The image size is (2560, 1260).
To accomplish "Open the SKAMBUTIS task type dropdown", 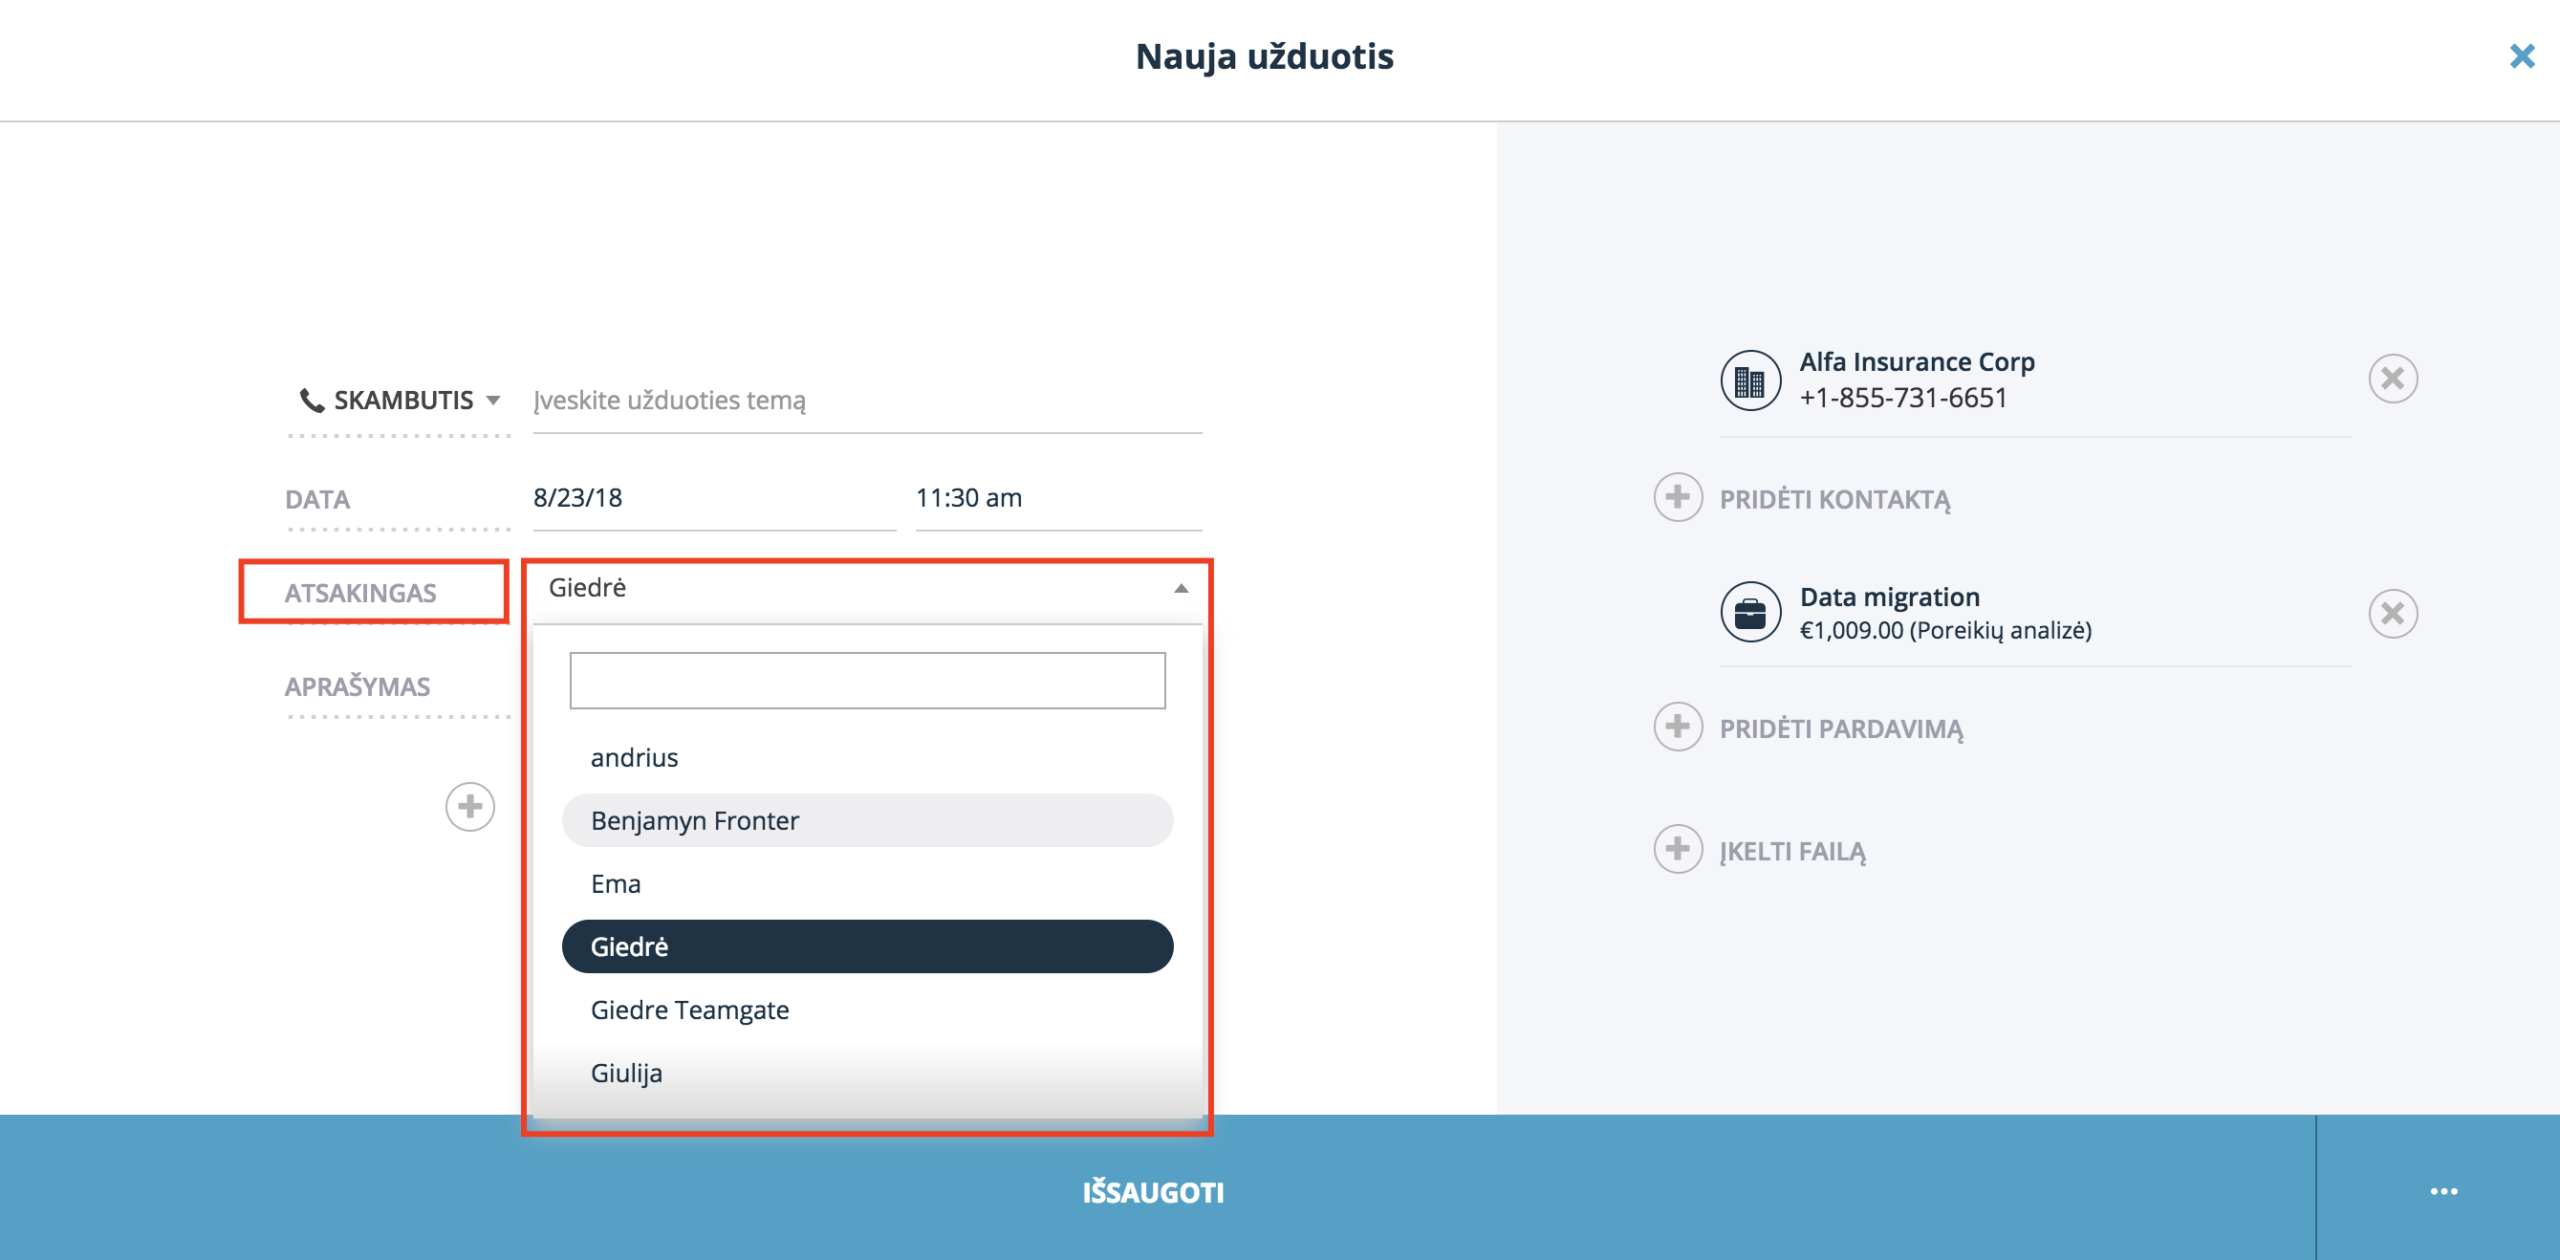I will point(400,400).
